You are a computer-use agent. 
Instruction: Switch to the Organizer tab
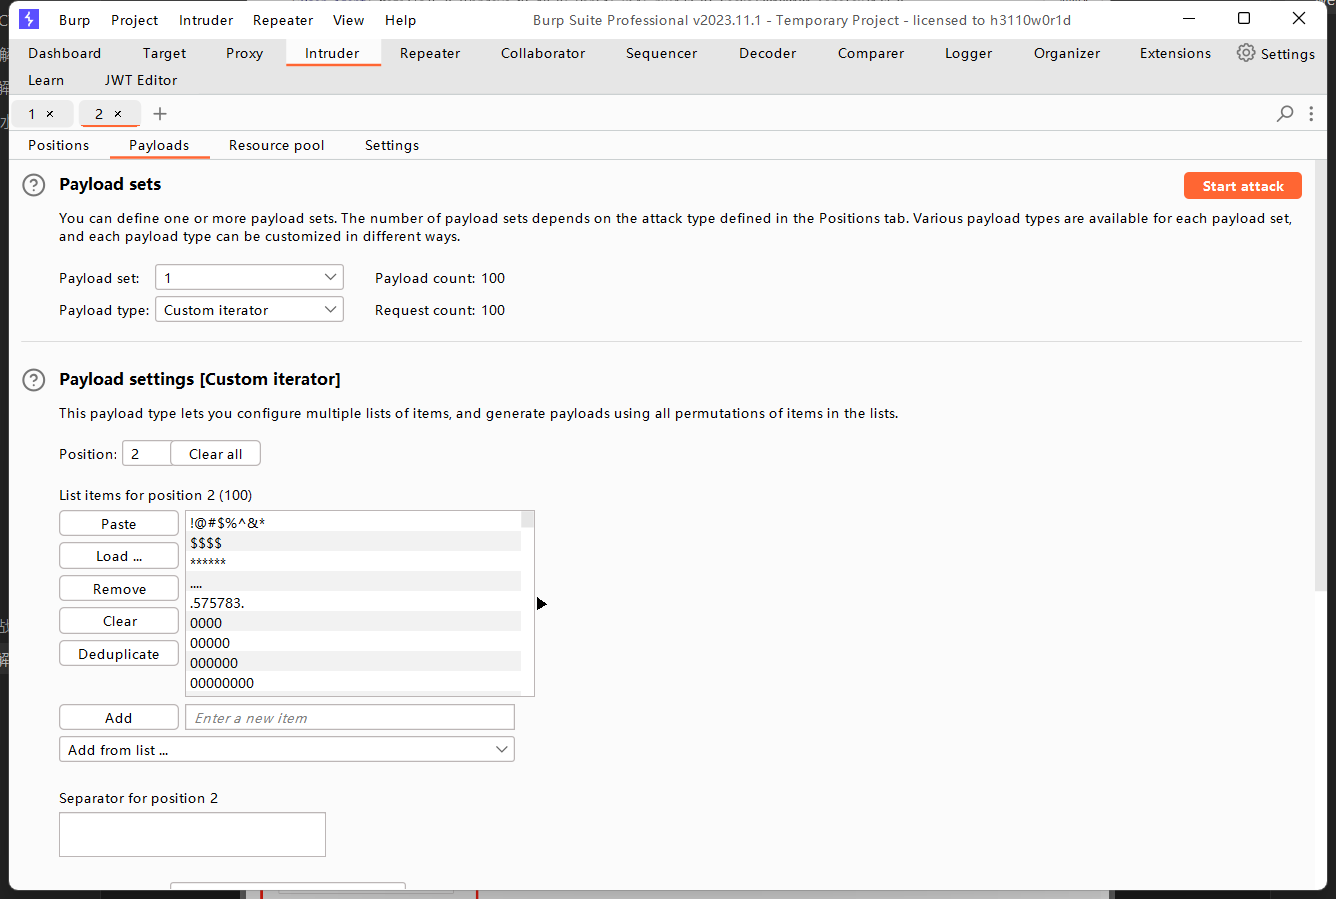coord(1067,53)
